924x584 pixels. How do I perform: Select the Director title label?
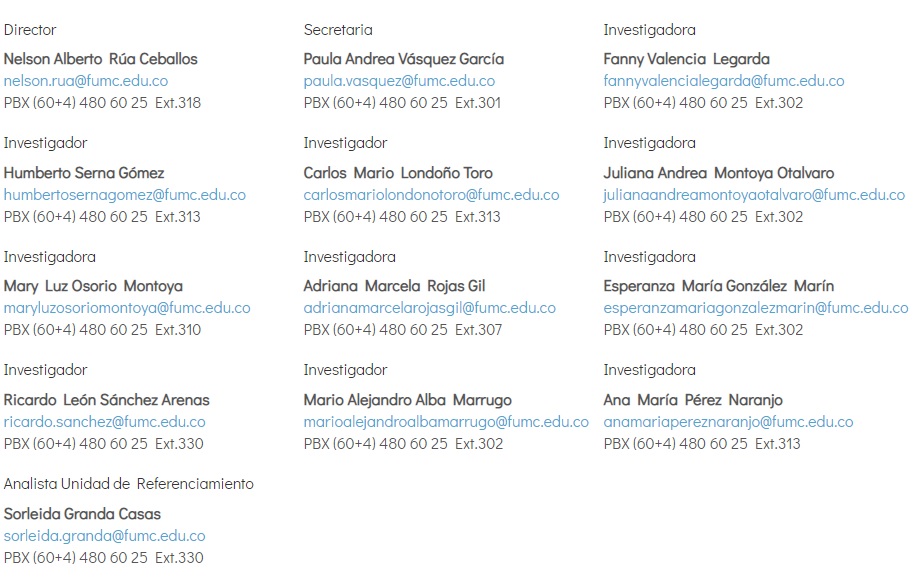30,30
